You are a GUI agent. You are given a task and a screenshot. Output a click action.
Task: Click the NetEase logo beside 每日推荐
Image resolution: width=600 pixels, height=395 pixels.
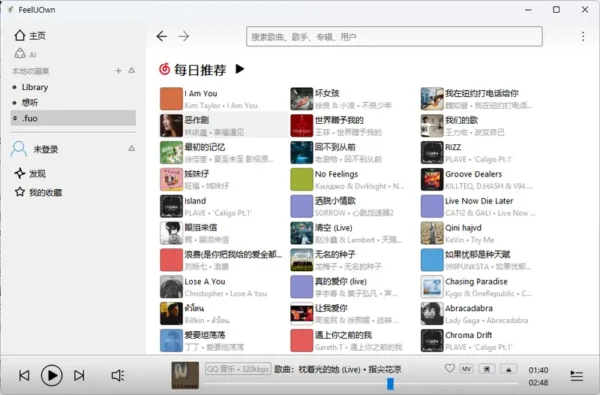click(165, 69)
